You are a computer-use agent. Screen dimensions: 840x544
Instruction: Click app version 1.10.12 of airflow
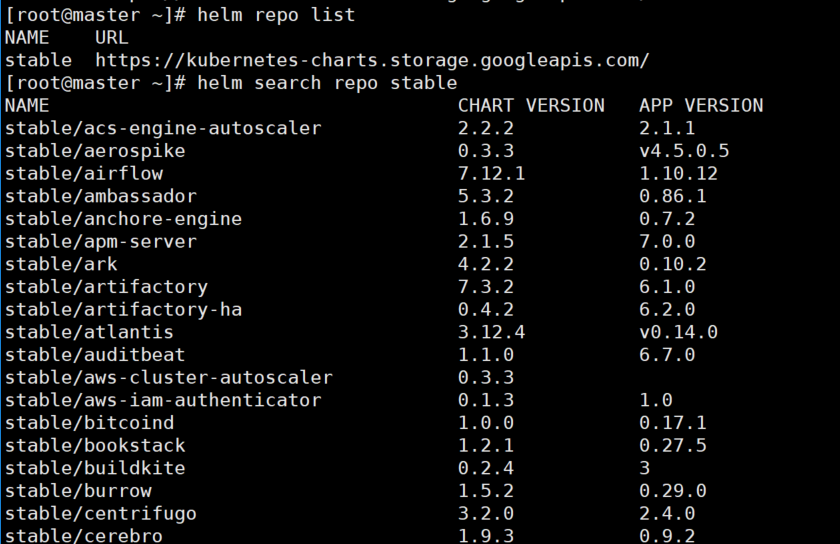678,174
